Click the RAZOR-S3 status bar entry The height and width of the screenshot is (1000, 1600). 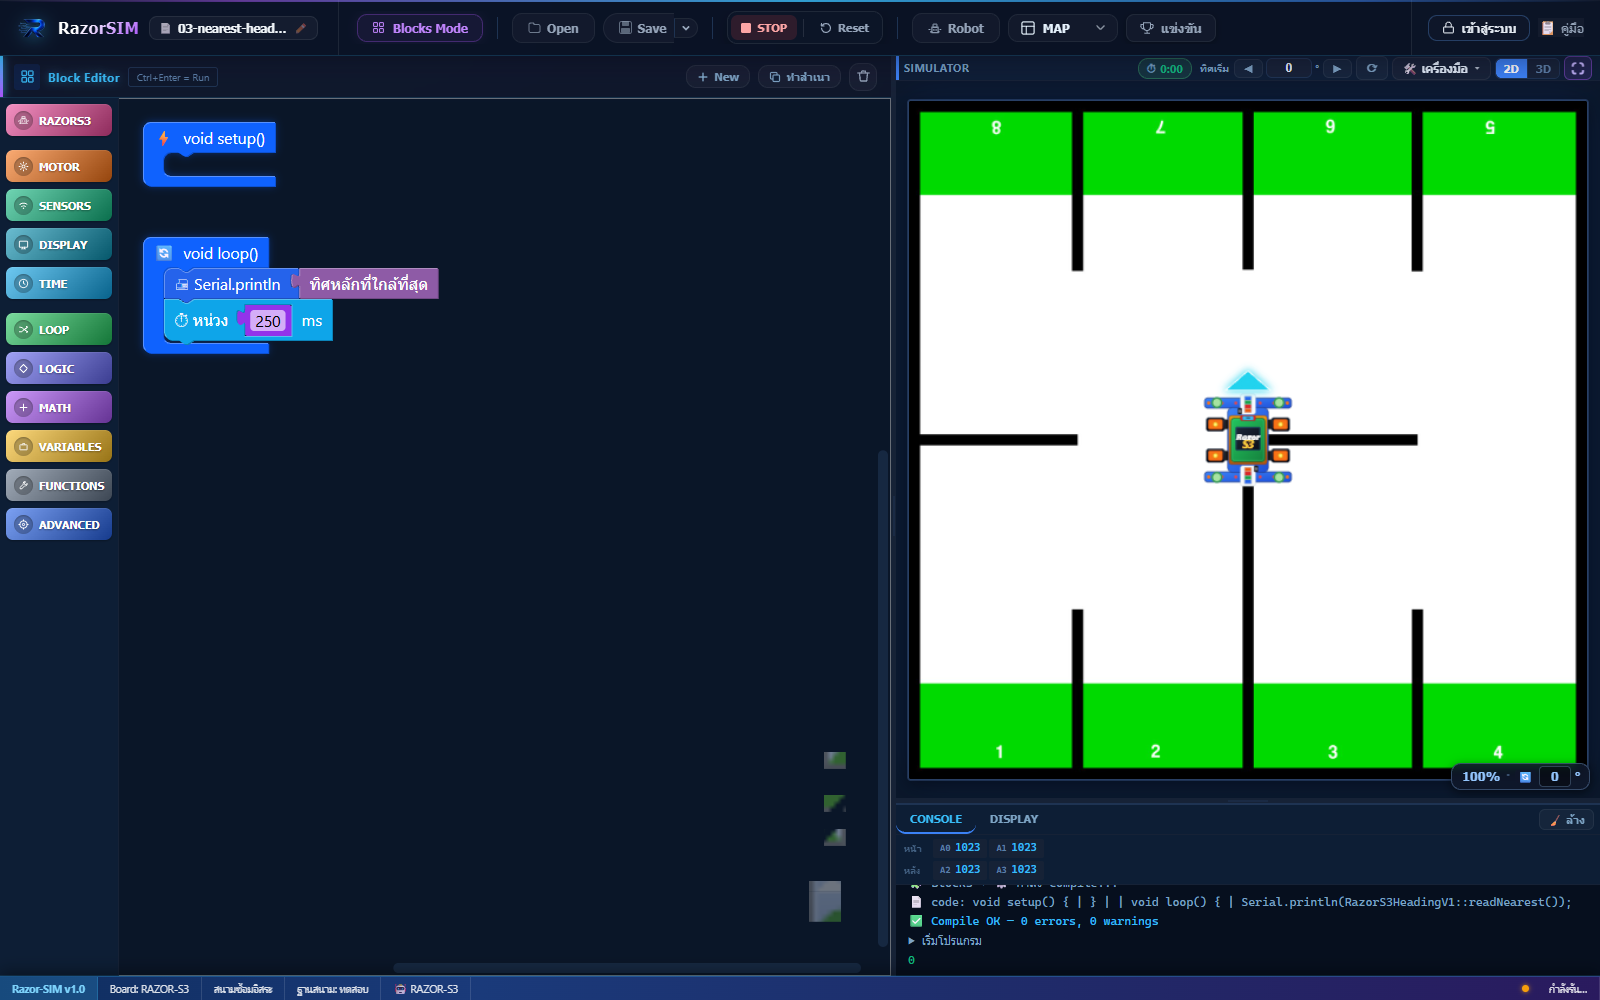click(x=427, y=989)
